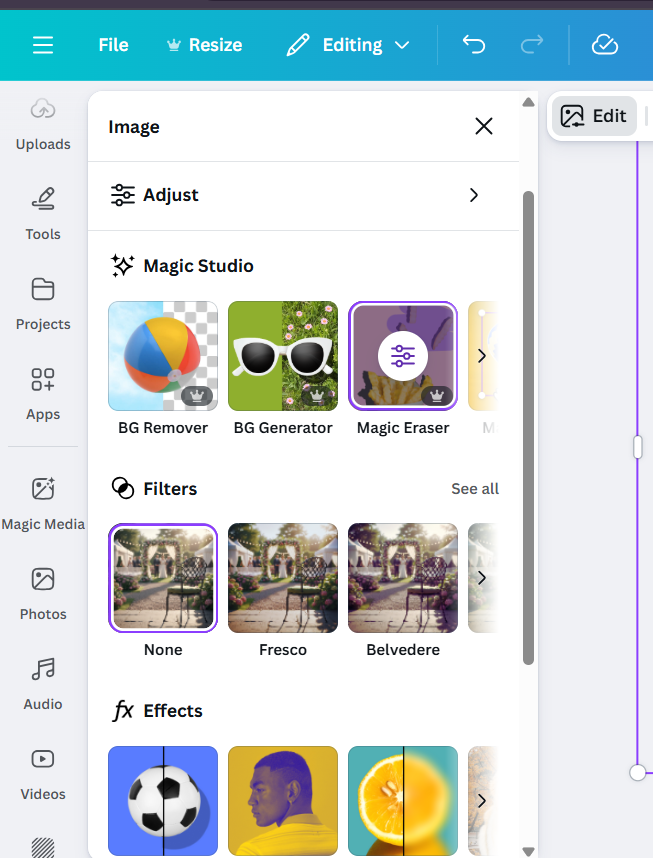Open the Videos sidebar panel

coord(43,773)
